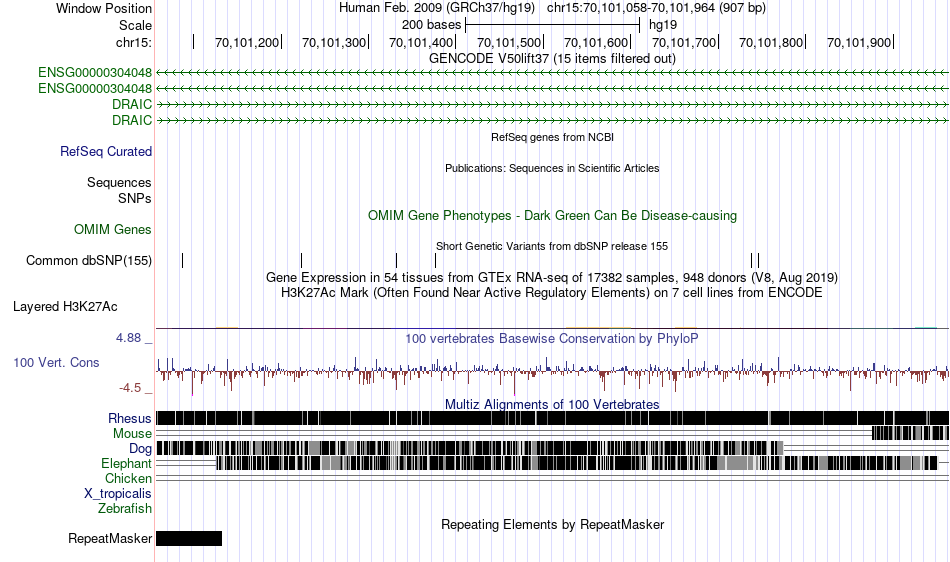Click the Sequences track label
The image size is (950, 562).
[119, 182]
